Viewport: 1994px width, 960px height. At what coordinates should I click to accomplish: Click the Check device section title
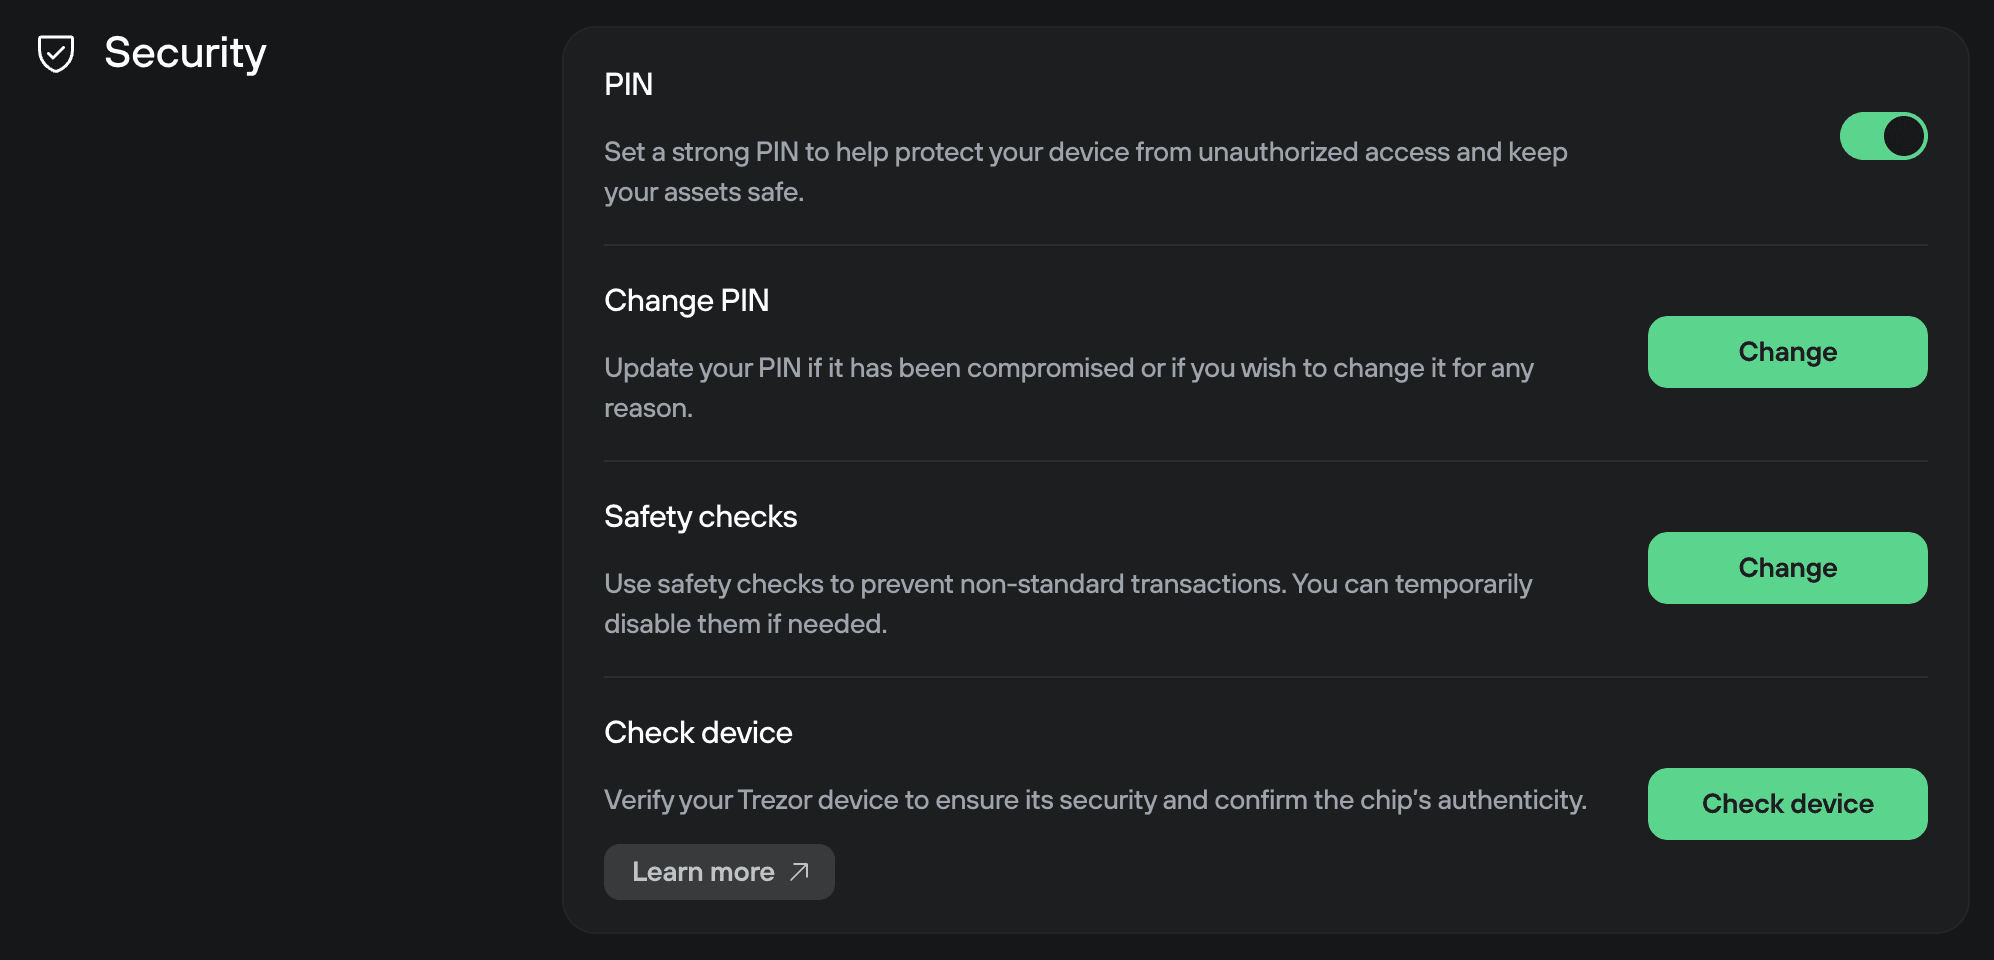click(x=697, y=732)
